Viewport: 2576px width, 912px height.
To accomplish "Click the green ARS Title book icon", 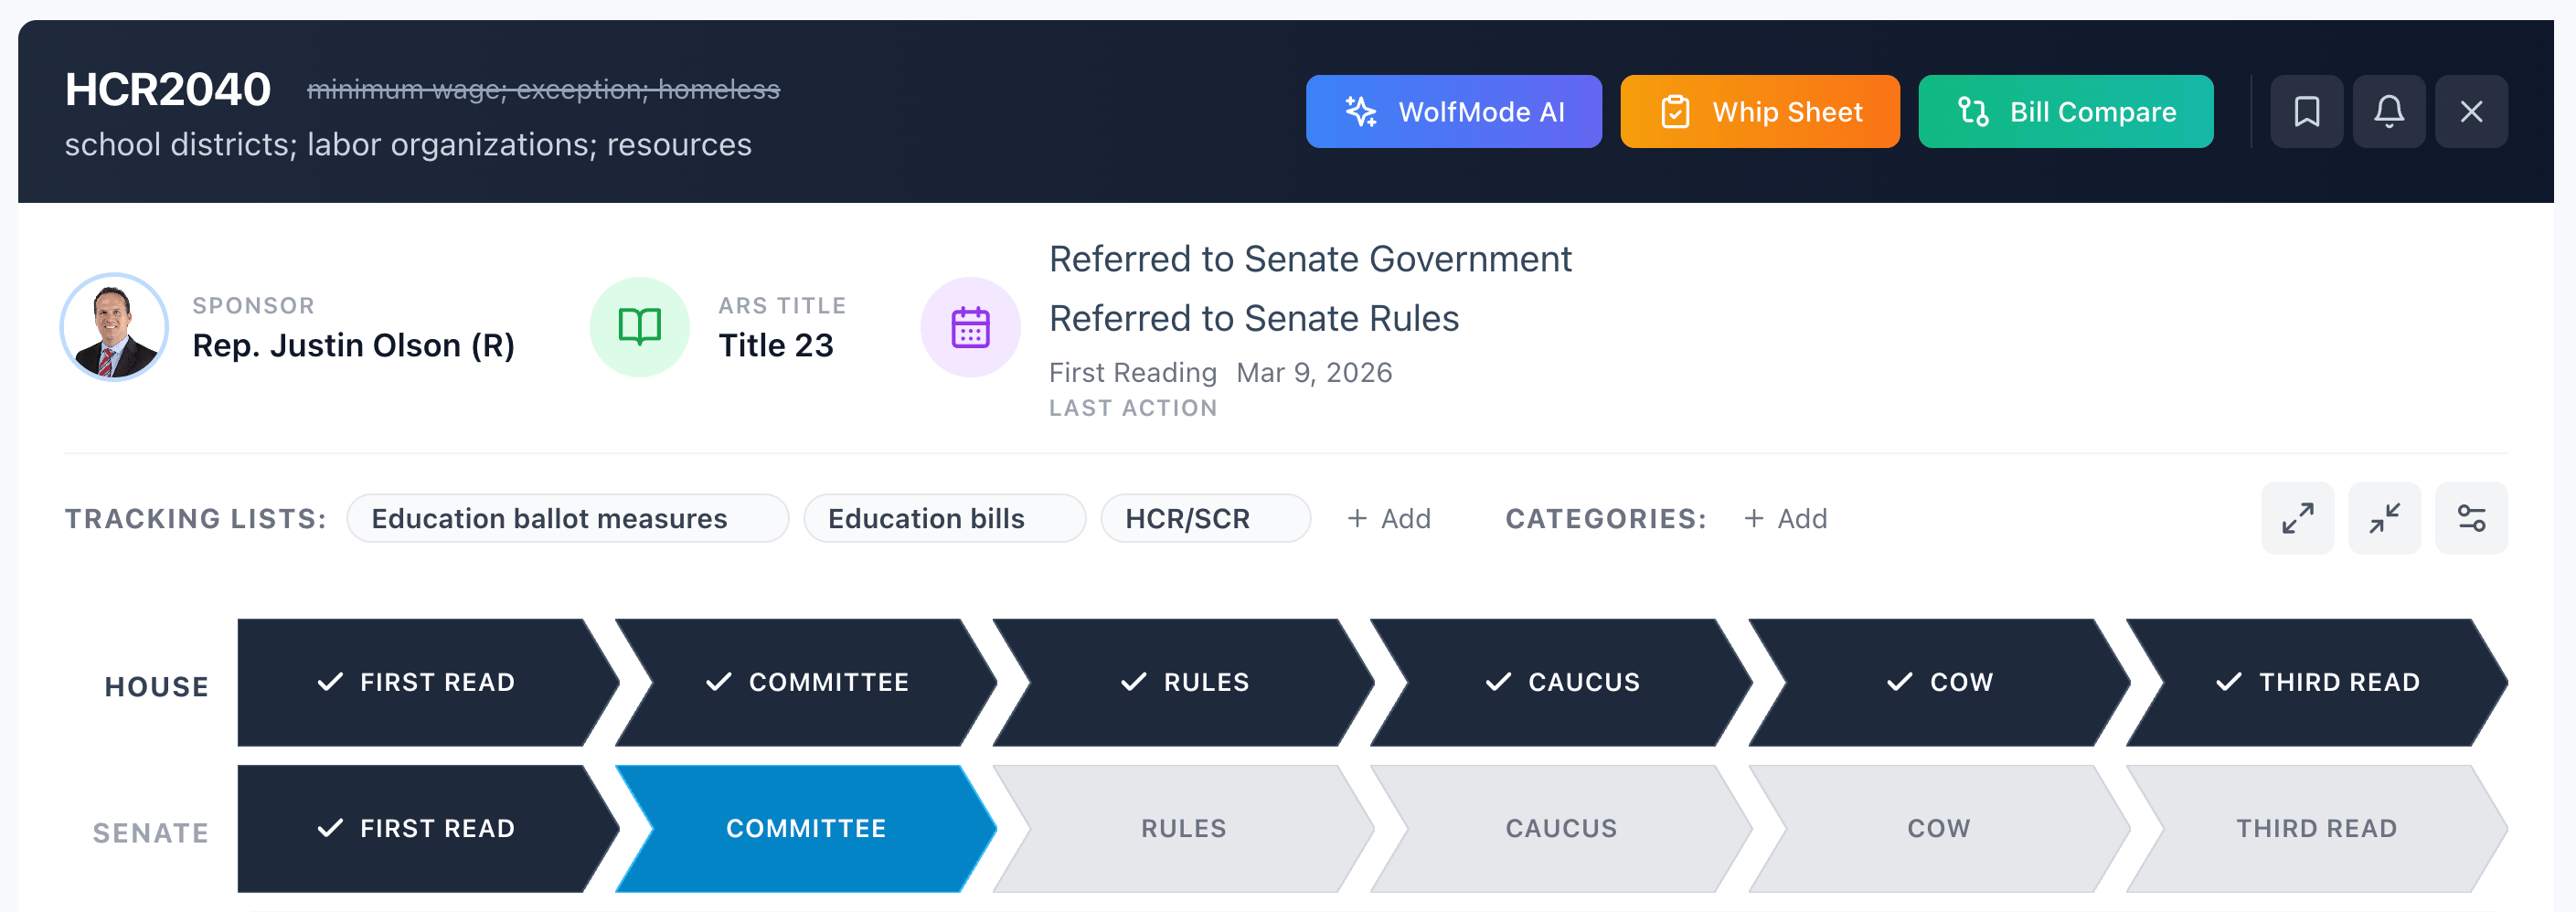I will click(x=639, y=327).
